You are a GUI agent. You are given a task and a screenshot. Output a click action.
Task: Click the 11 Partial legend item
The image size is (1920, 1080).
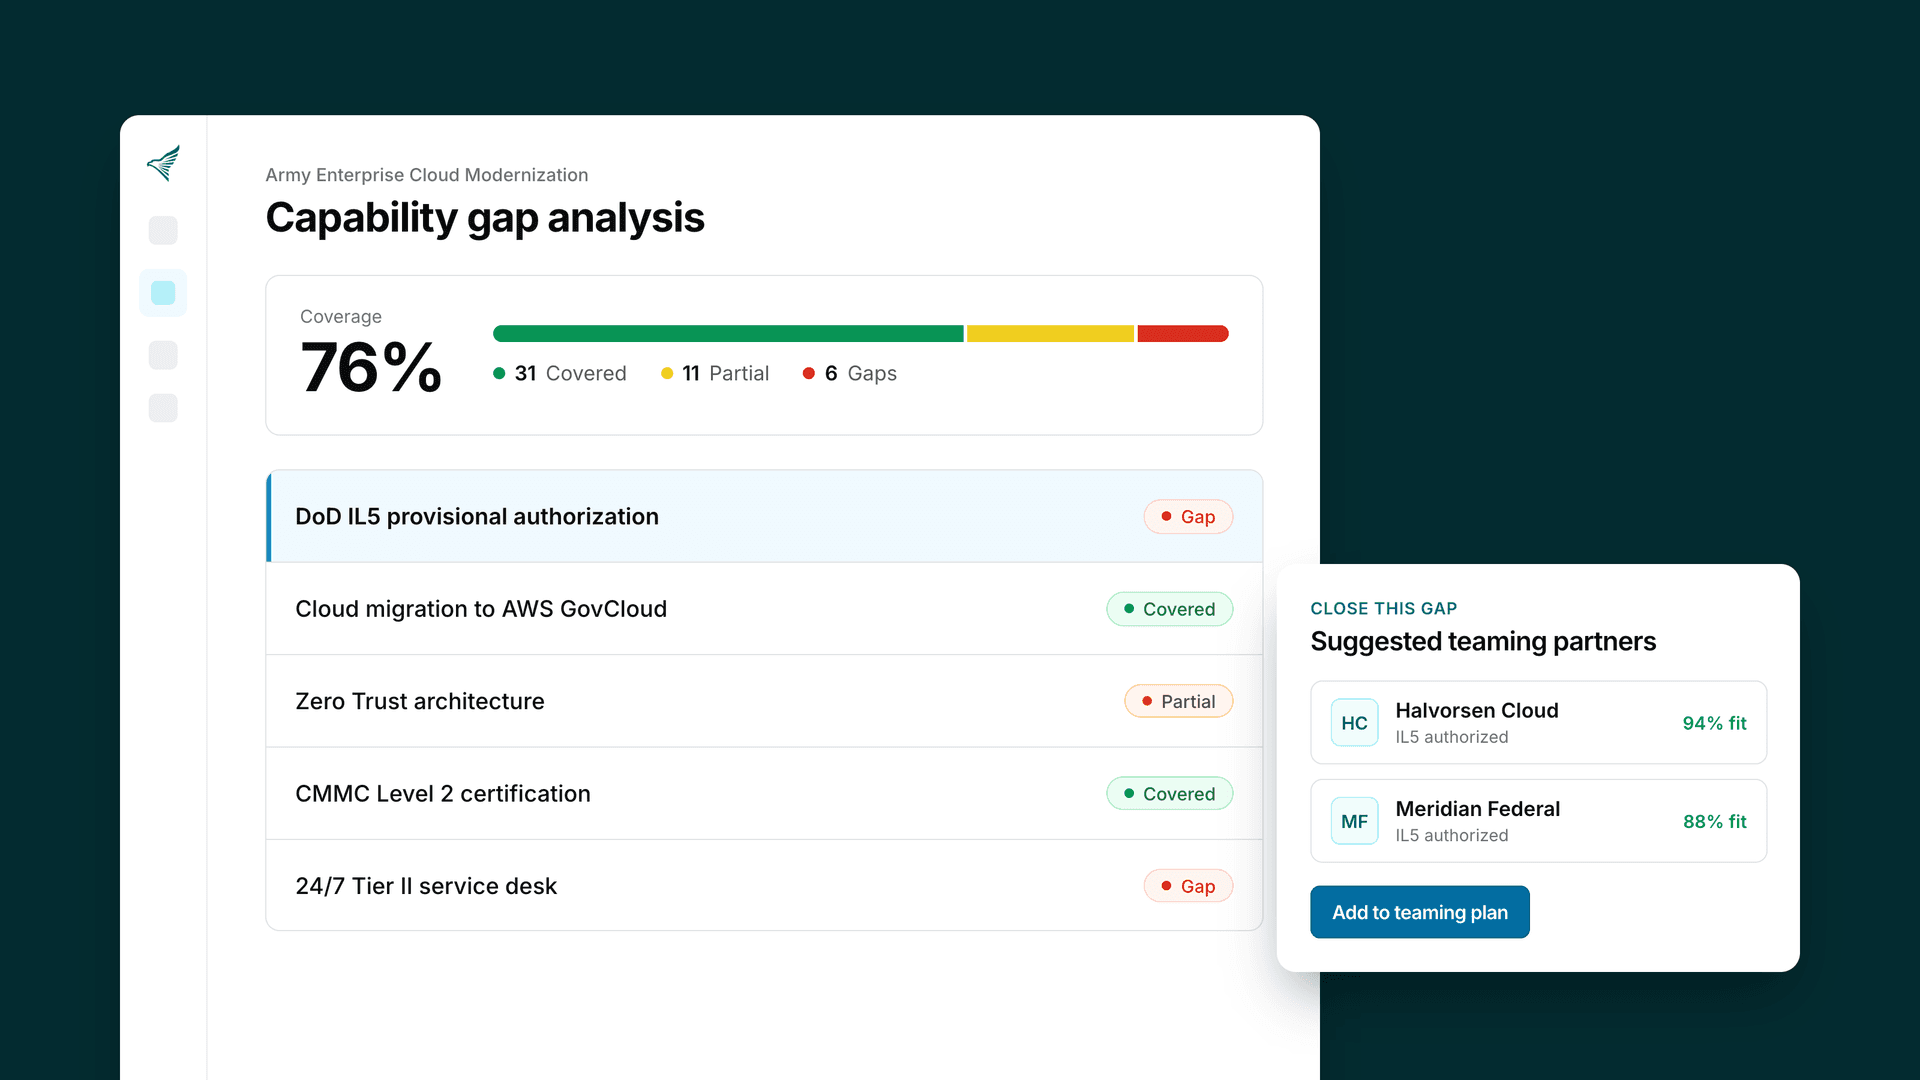[715, 374]
